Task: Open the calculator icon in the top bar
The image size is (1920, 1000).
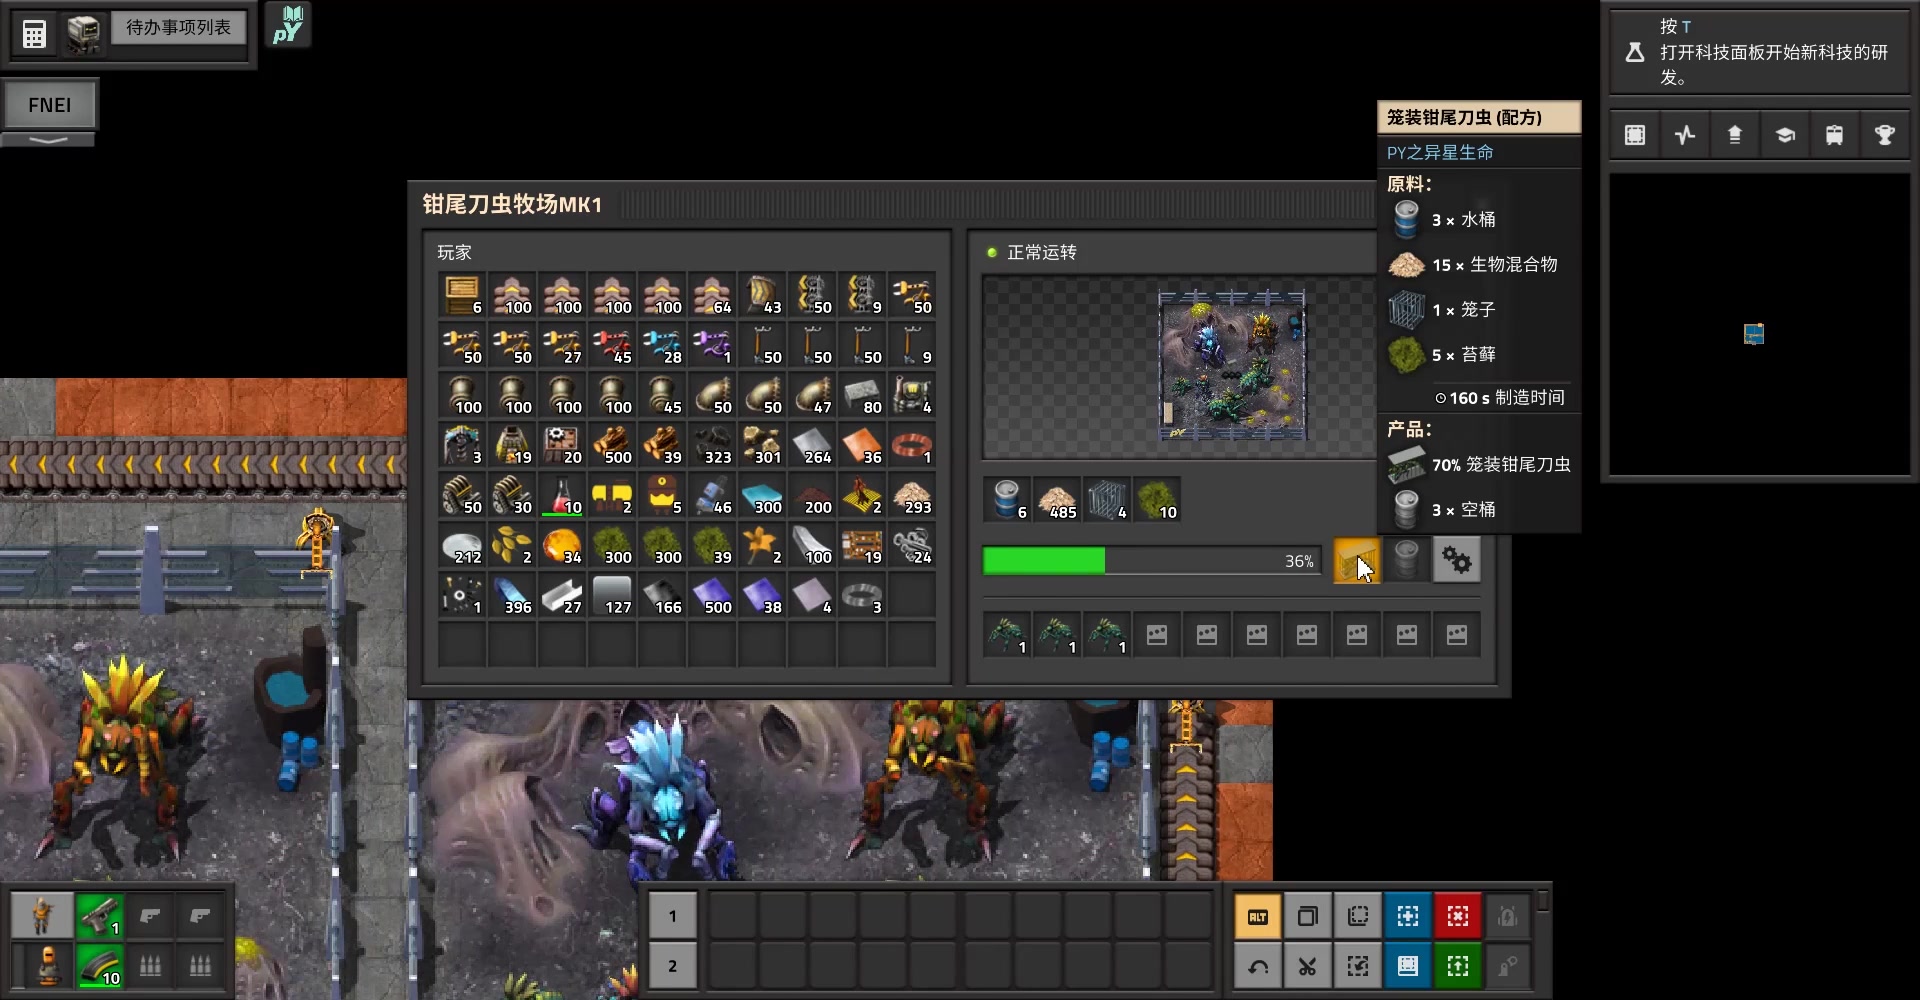Action: pyautogui.click(x=34, y=34)
